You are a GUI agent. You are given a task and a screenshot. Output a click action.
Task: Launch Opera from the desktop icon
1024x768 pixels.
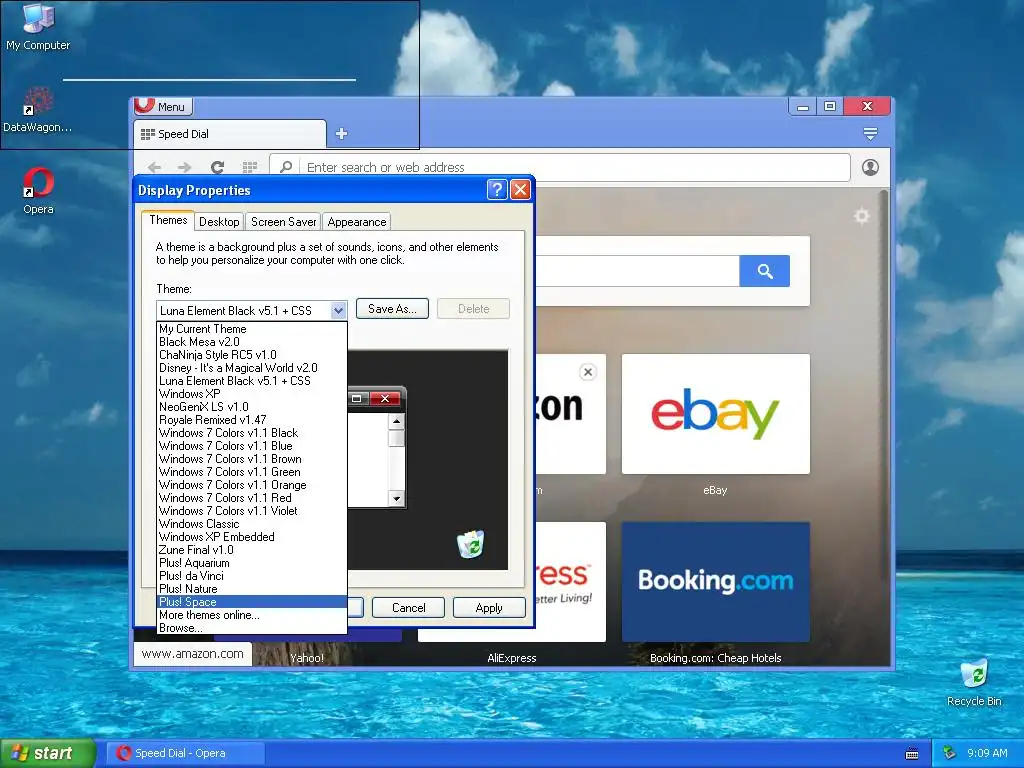pyautogui.click(x=38, y=191)
